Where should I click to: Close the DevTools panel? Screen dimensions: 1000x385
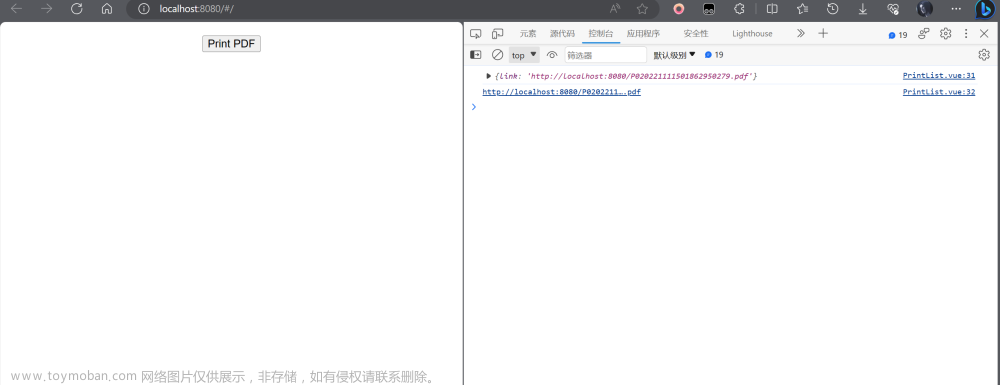coord(984,34)
